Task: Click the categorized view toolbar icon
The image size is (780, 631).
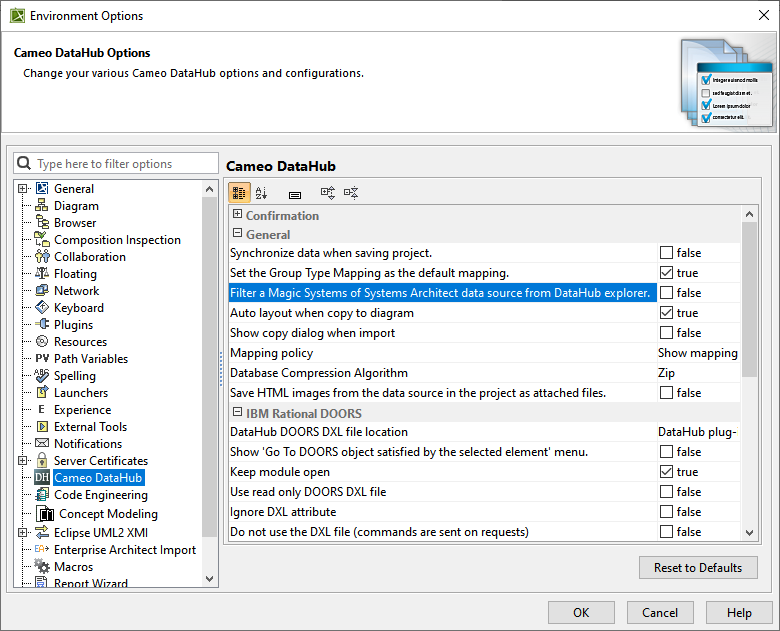Action: pyautogui.click(x=239, y=193)
